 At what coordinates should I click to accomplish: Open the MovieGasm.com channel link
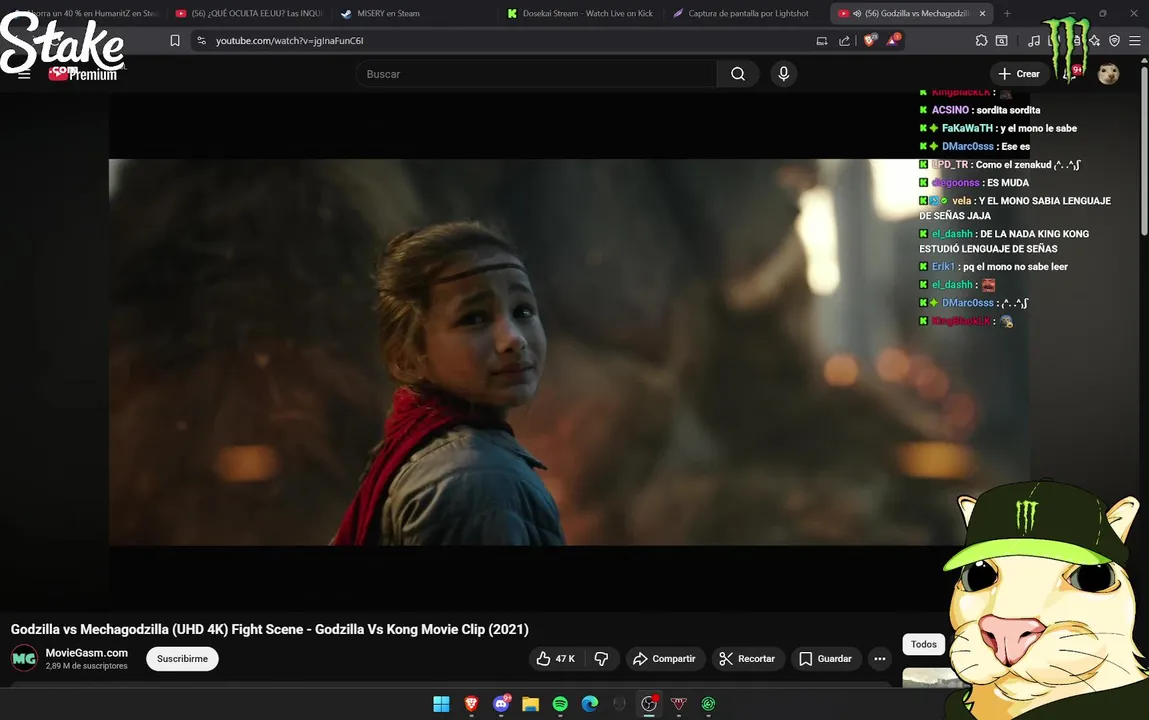tap(86, 653)
